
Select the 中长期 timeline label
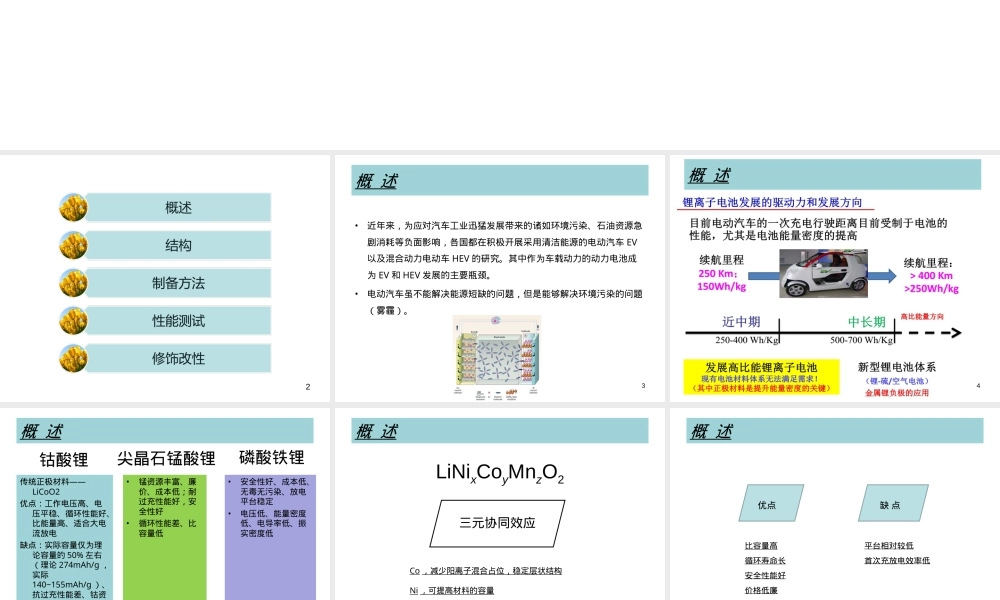867,322
